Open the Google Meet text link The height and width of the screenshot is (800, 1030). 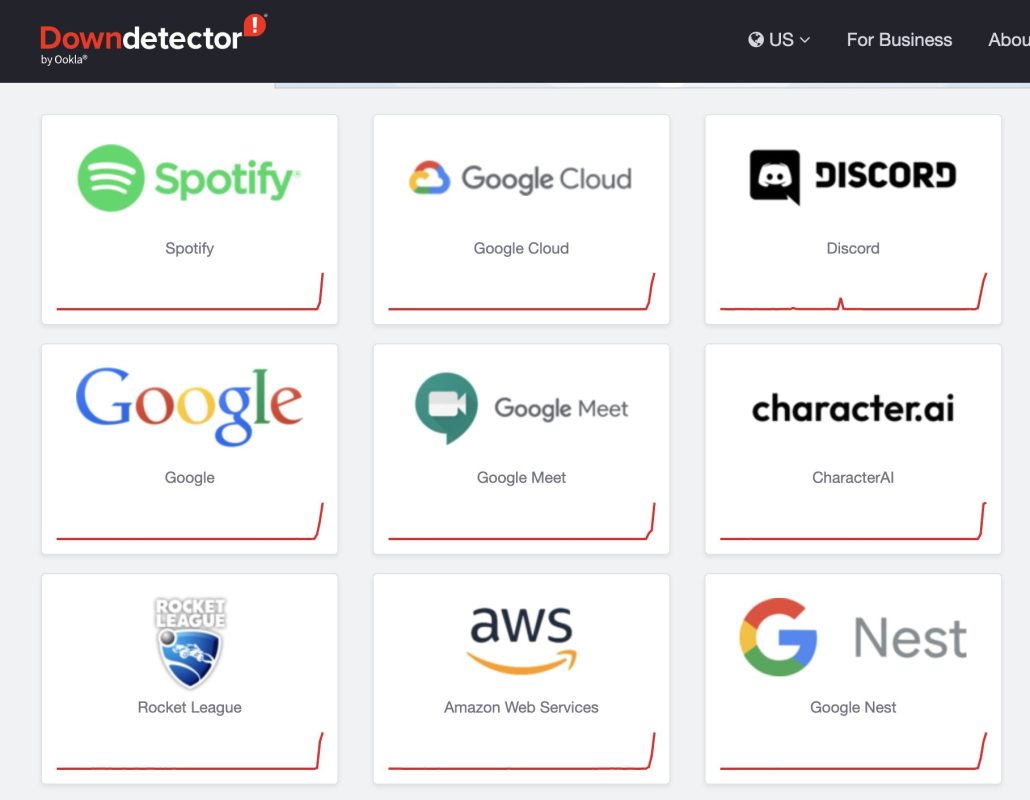pos(521,478)
